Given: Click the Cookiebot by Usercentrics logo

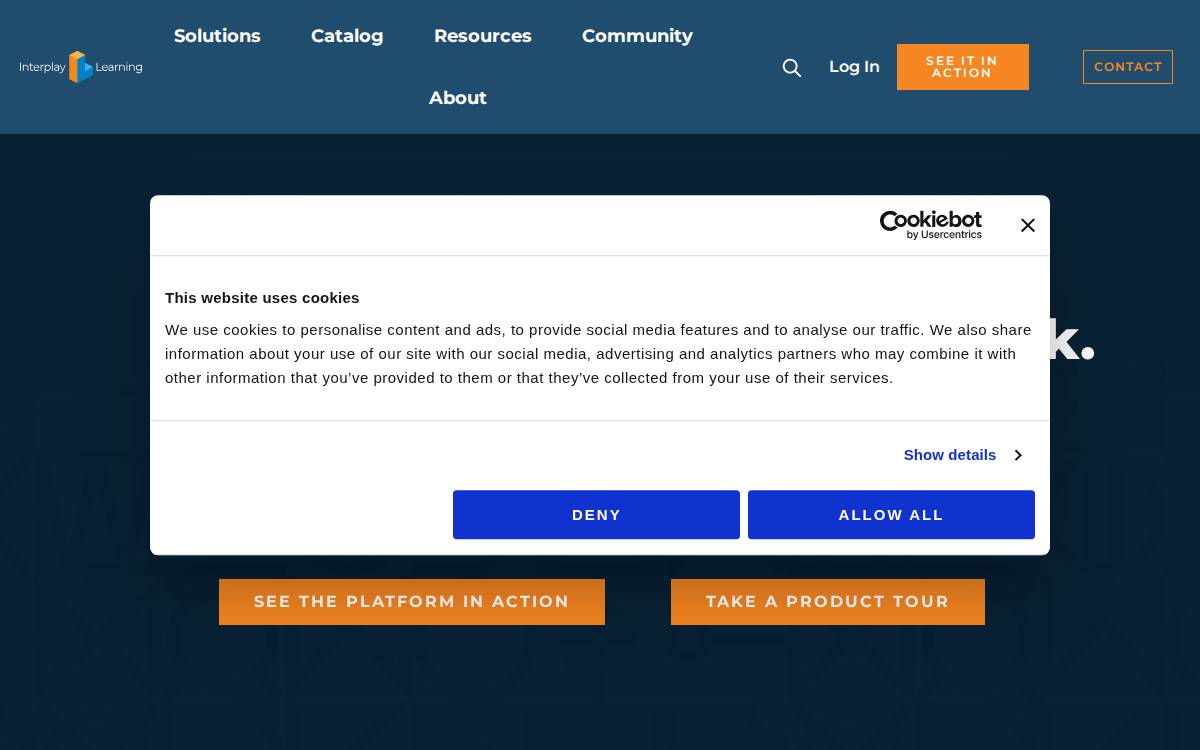Looking at the screenshot, I should (930, 225).
